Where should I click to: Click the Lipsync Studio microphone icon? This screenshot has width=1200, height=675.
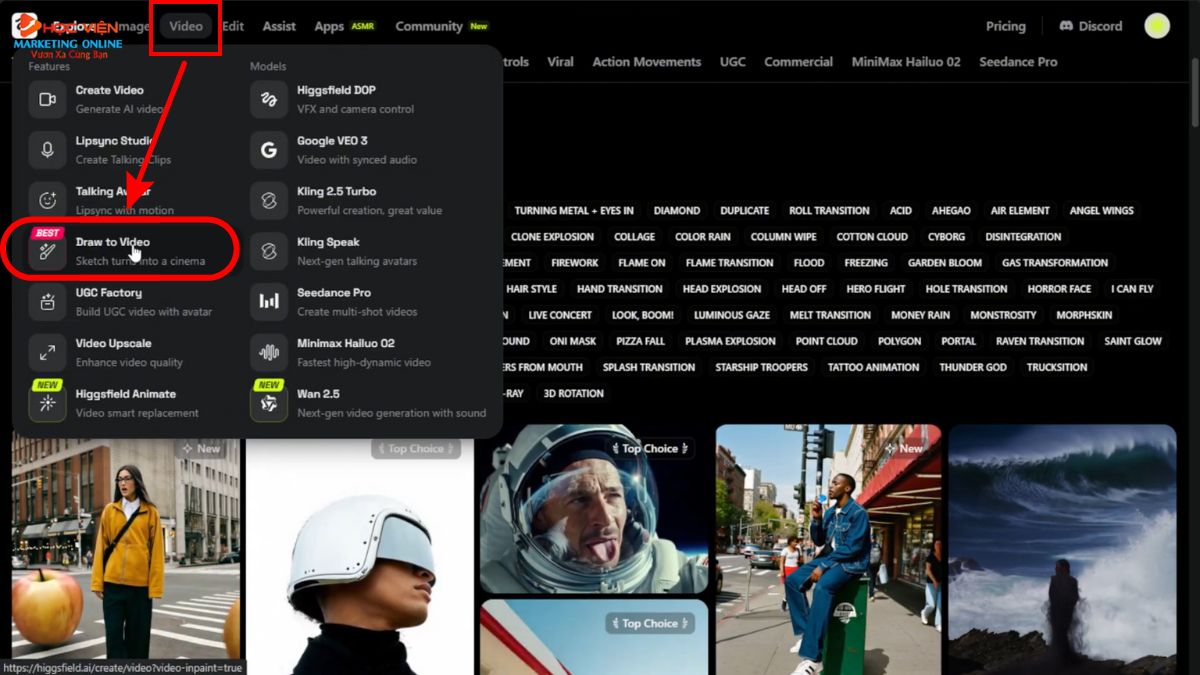[x=47, y=150]
